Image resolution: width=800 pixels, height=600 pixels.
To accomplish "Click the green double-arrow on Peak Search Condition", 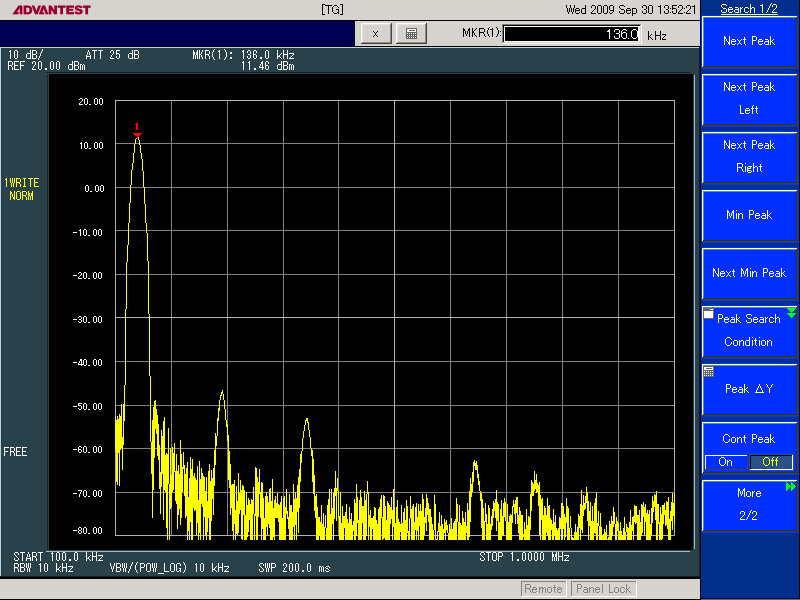I will (x=791, y=313).
